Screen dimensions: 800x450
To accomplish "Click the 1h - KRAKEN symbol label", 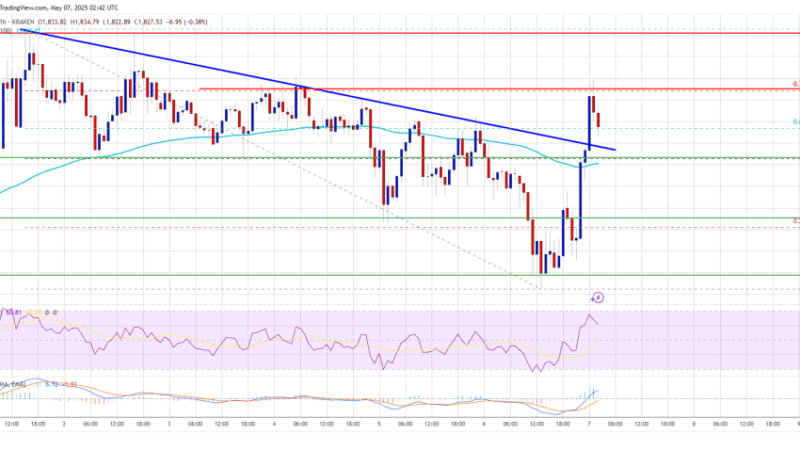I will (17, 22).
